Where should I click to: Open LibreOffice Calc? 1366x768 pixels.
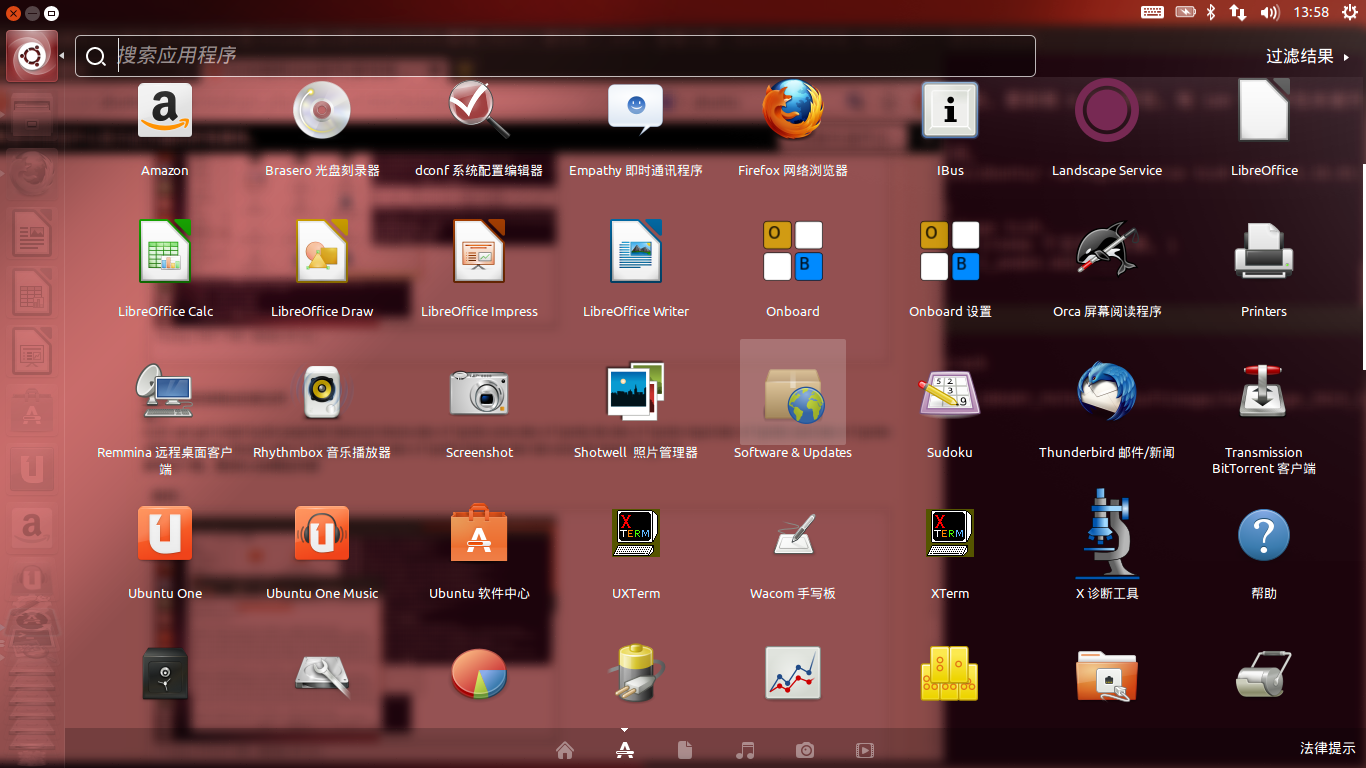[x=165, y=251]
